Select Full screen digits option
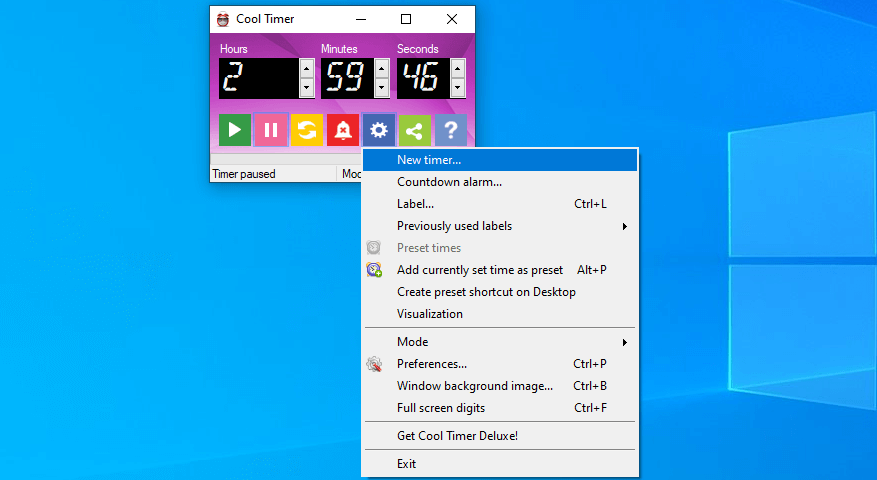877x480 pixels. click(x=500, y=408)
